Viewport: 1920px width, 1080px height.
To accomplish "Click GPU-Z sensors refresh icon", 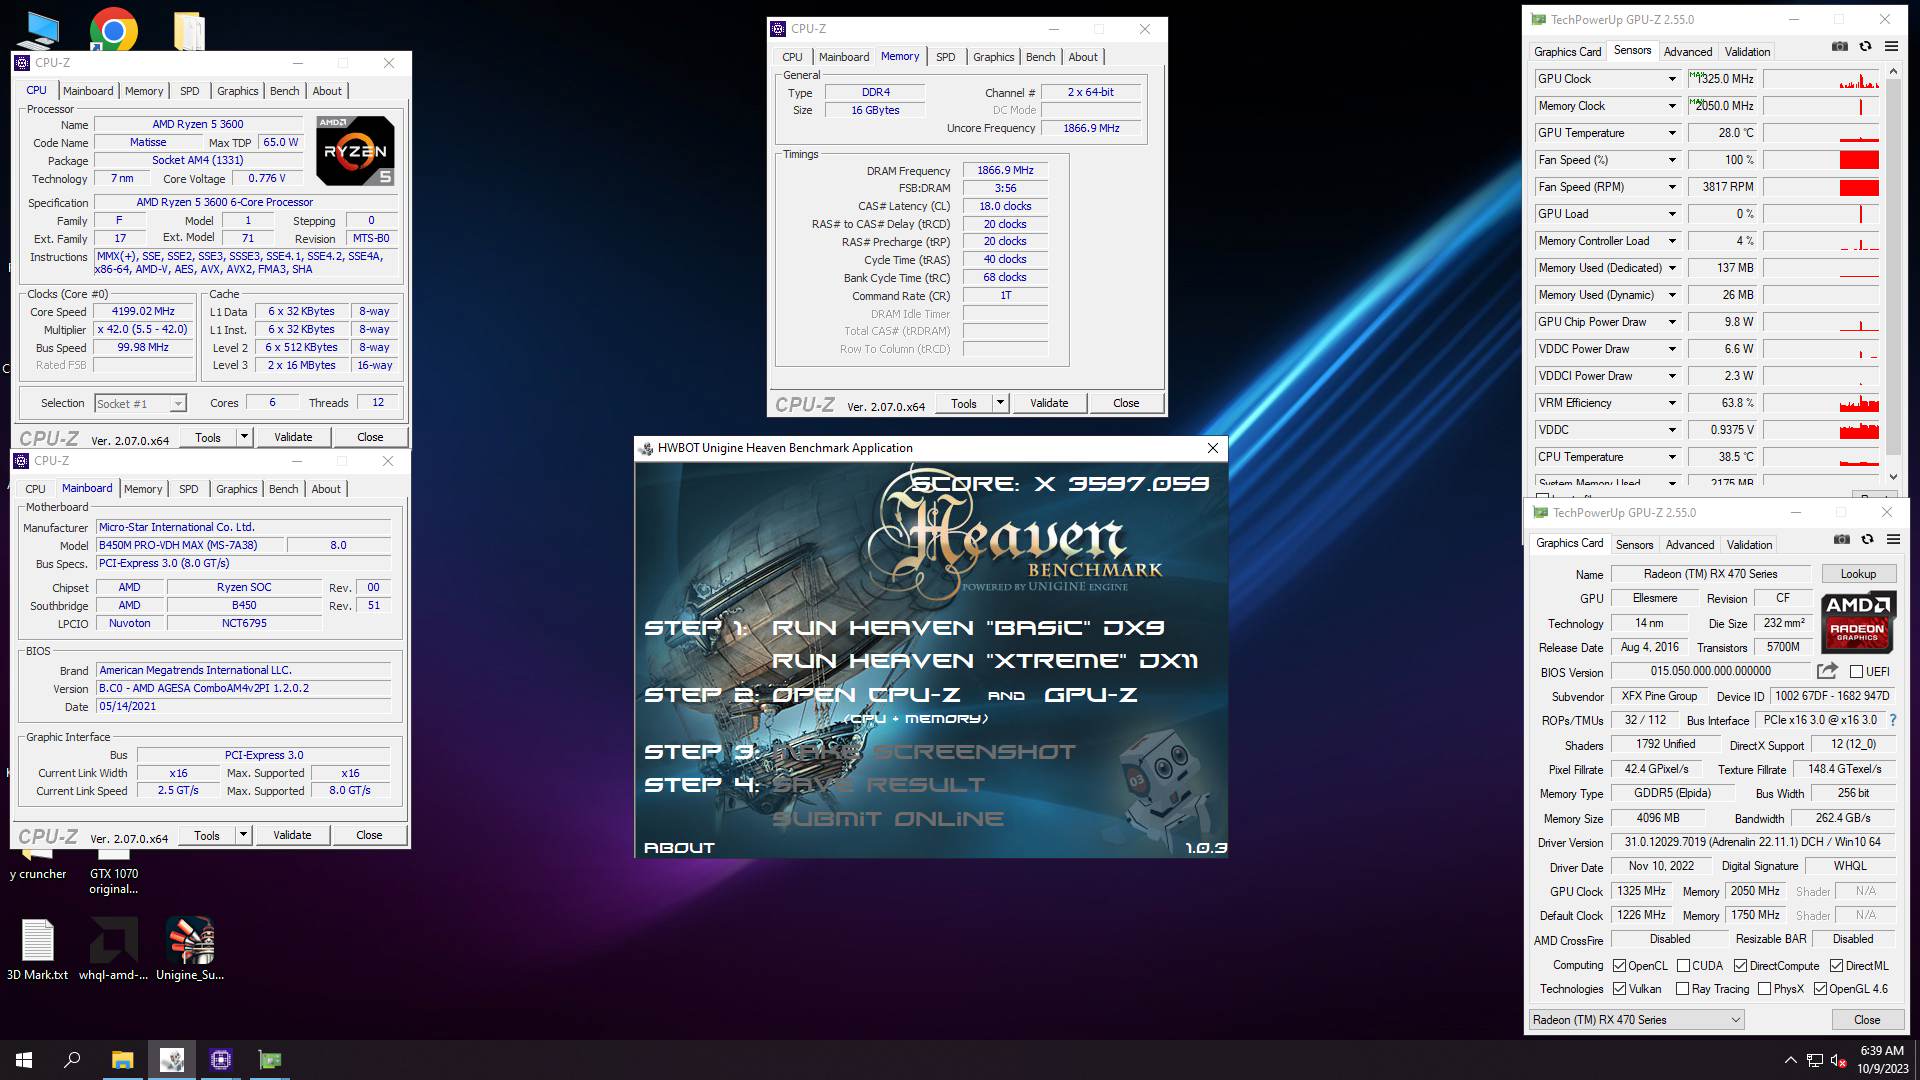I will [1865, 46].
